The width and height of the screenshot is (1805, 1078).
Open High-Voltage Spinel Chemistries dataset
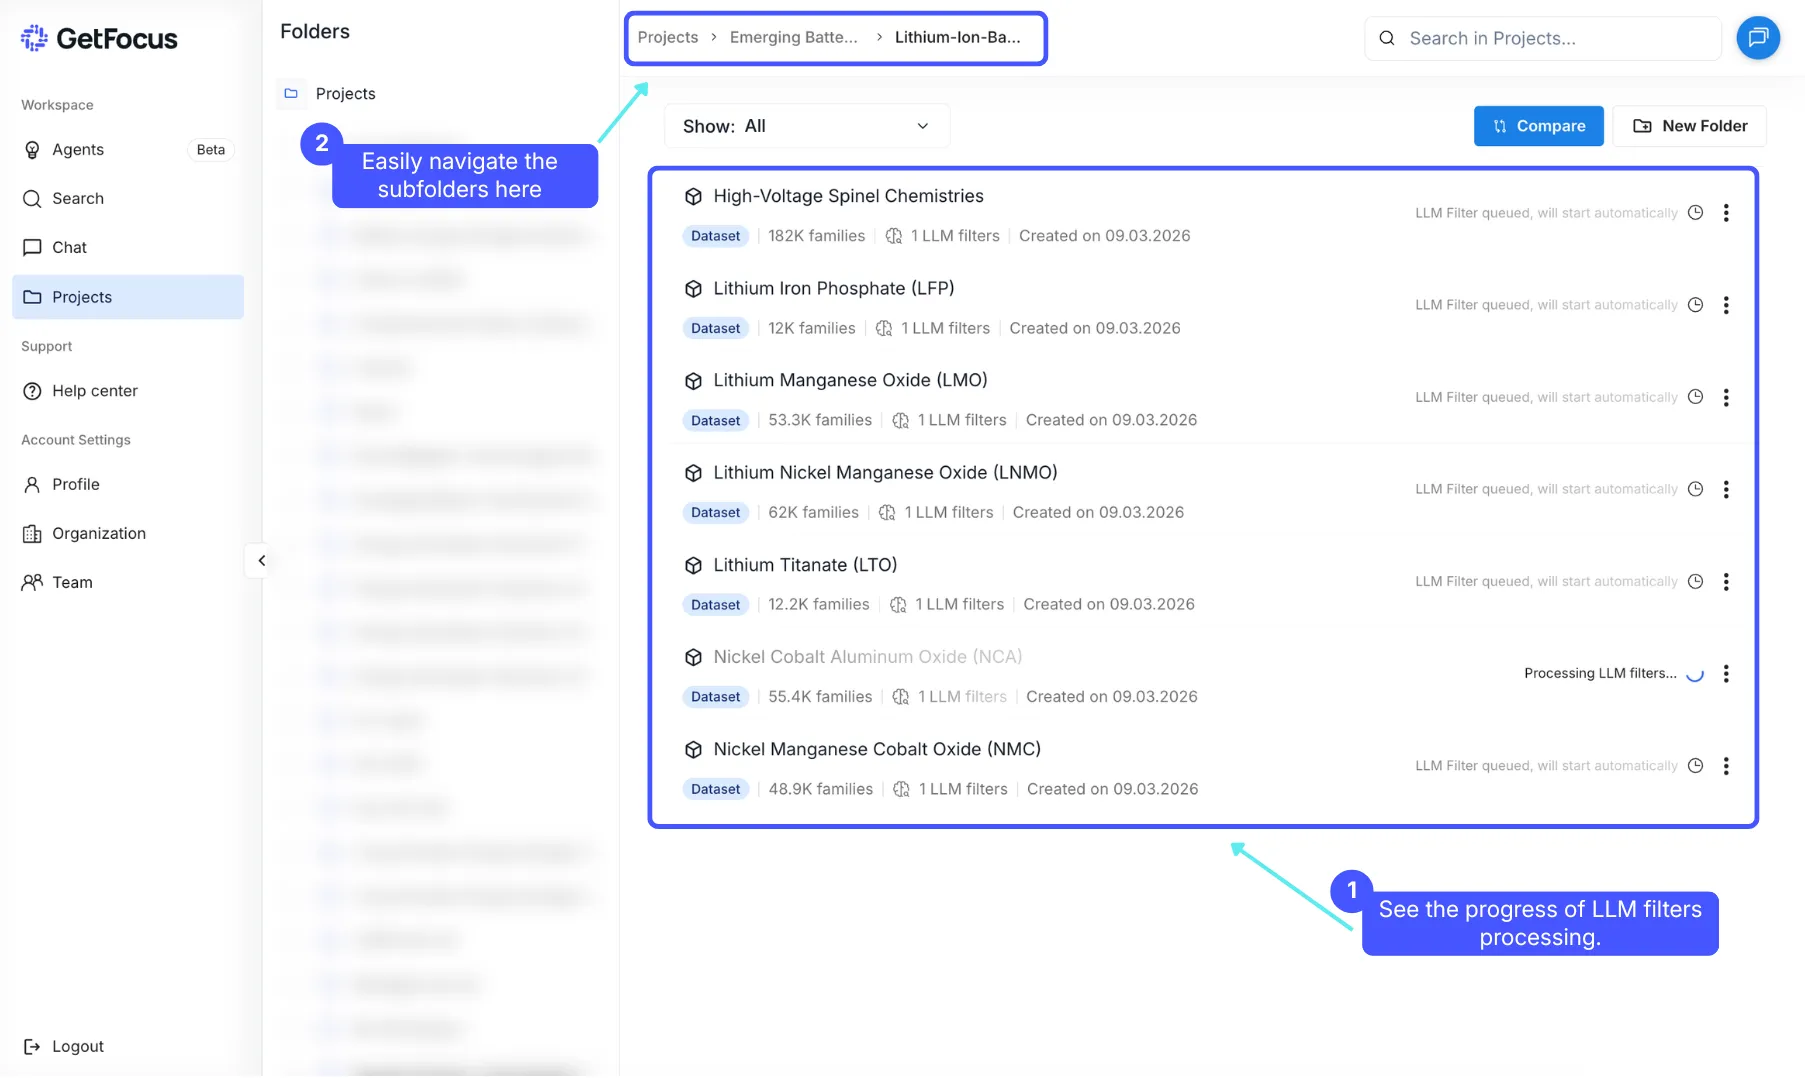coord(848,196)
